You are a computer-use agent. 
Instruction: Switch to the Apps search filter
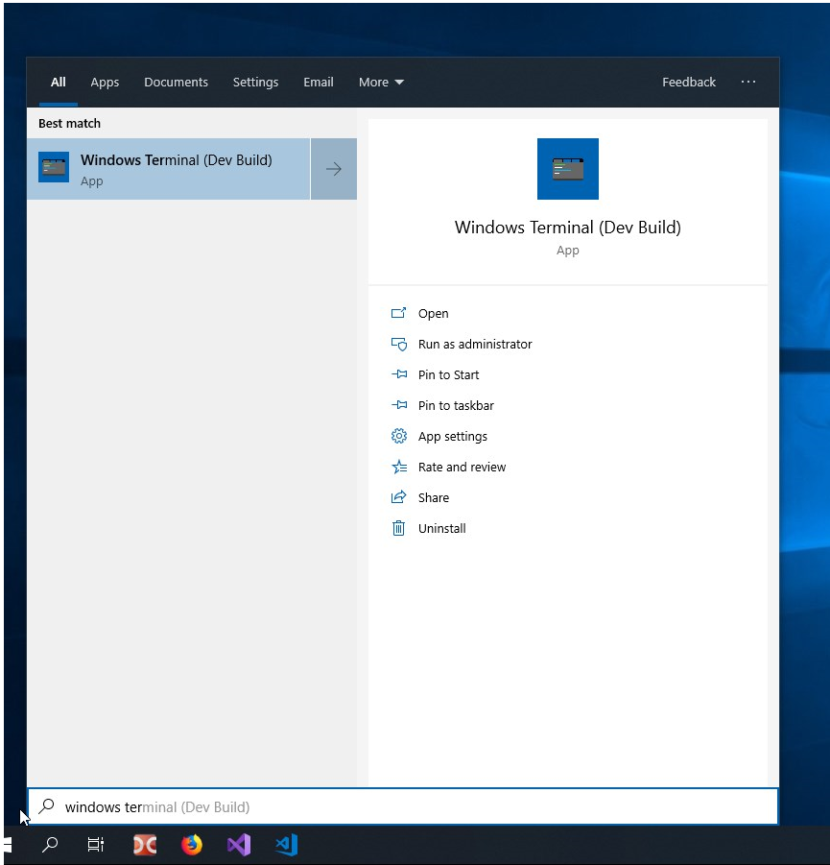click(104, 82)
